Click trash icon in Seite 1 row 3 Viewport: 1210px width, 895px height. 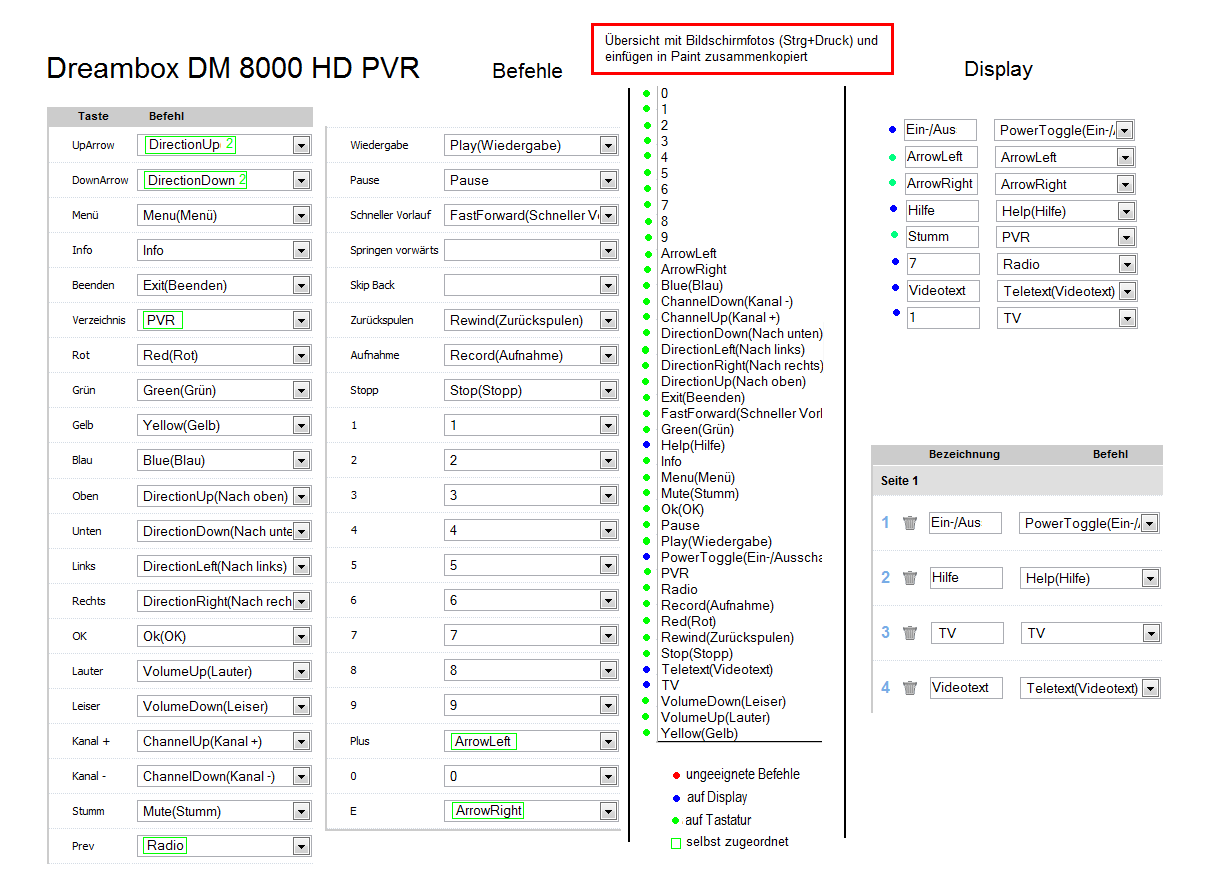click(909, 633)
